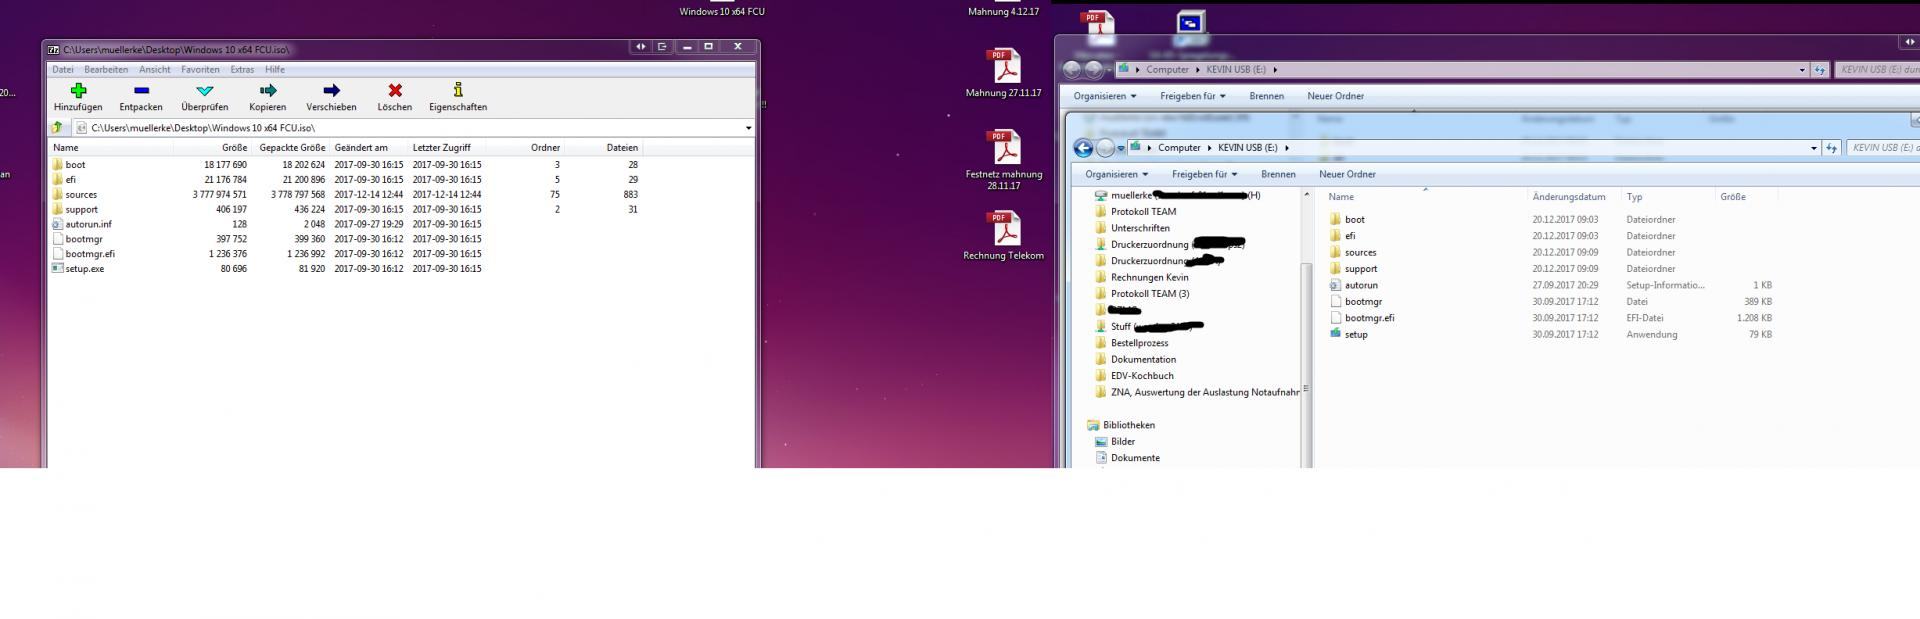Select the Festnetz mahnung 28.11.17 PDF icon
The width and height of the screenshot is (1920, 619).
[x=1004, y=160]
